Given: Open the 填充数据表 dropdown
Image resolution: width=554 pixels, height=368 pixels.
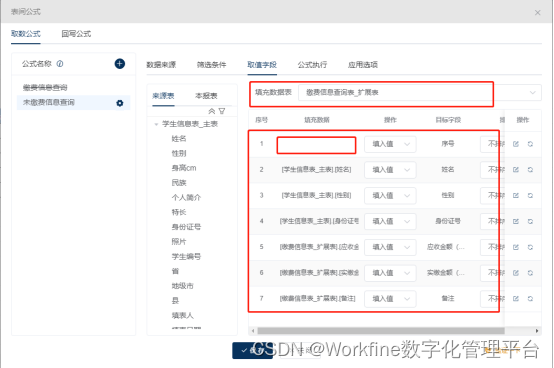Looking at the screenshot, I should [419, 93].
